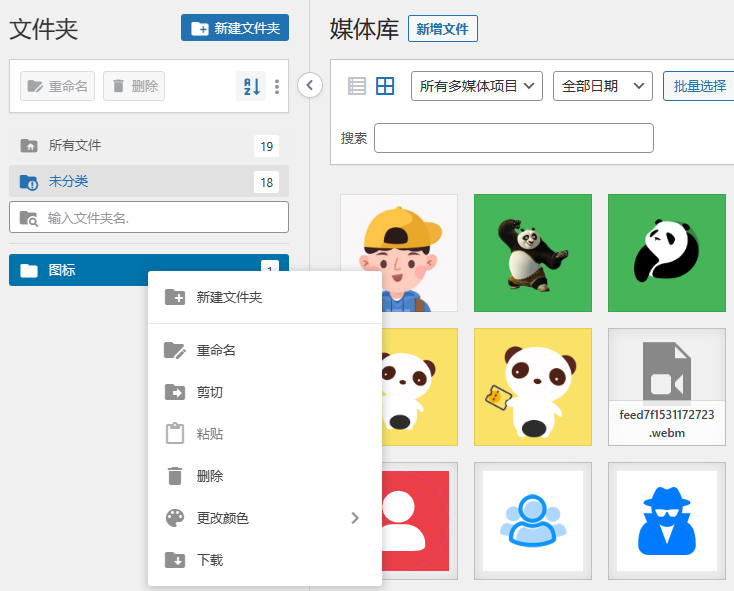
Task: Select the 所有文件 folder row
Action: point(149,146)
